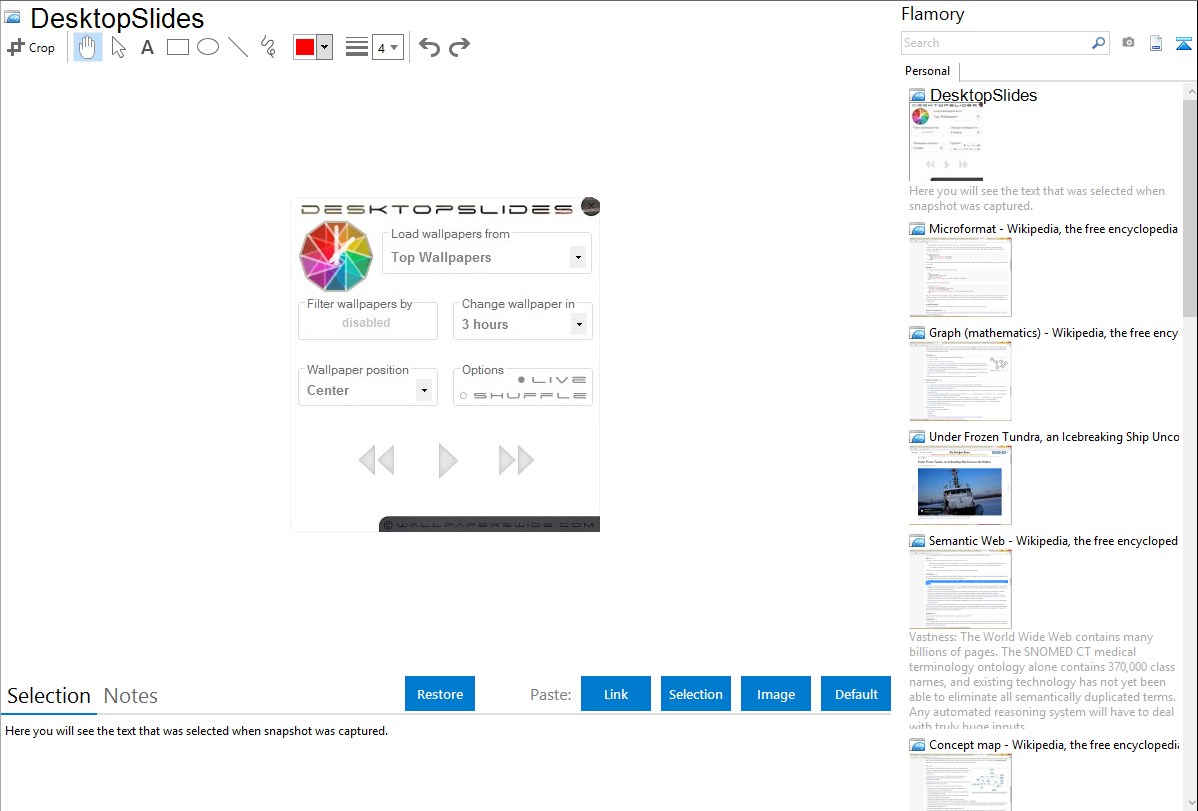Redo the last annotation

[x=459, y=47]
